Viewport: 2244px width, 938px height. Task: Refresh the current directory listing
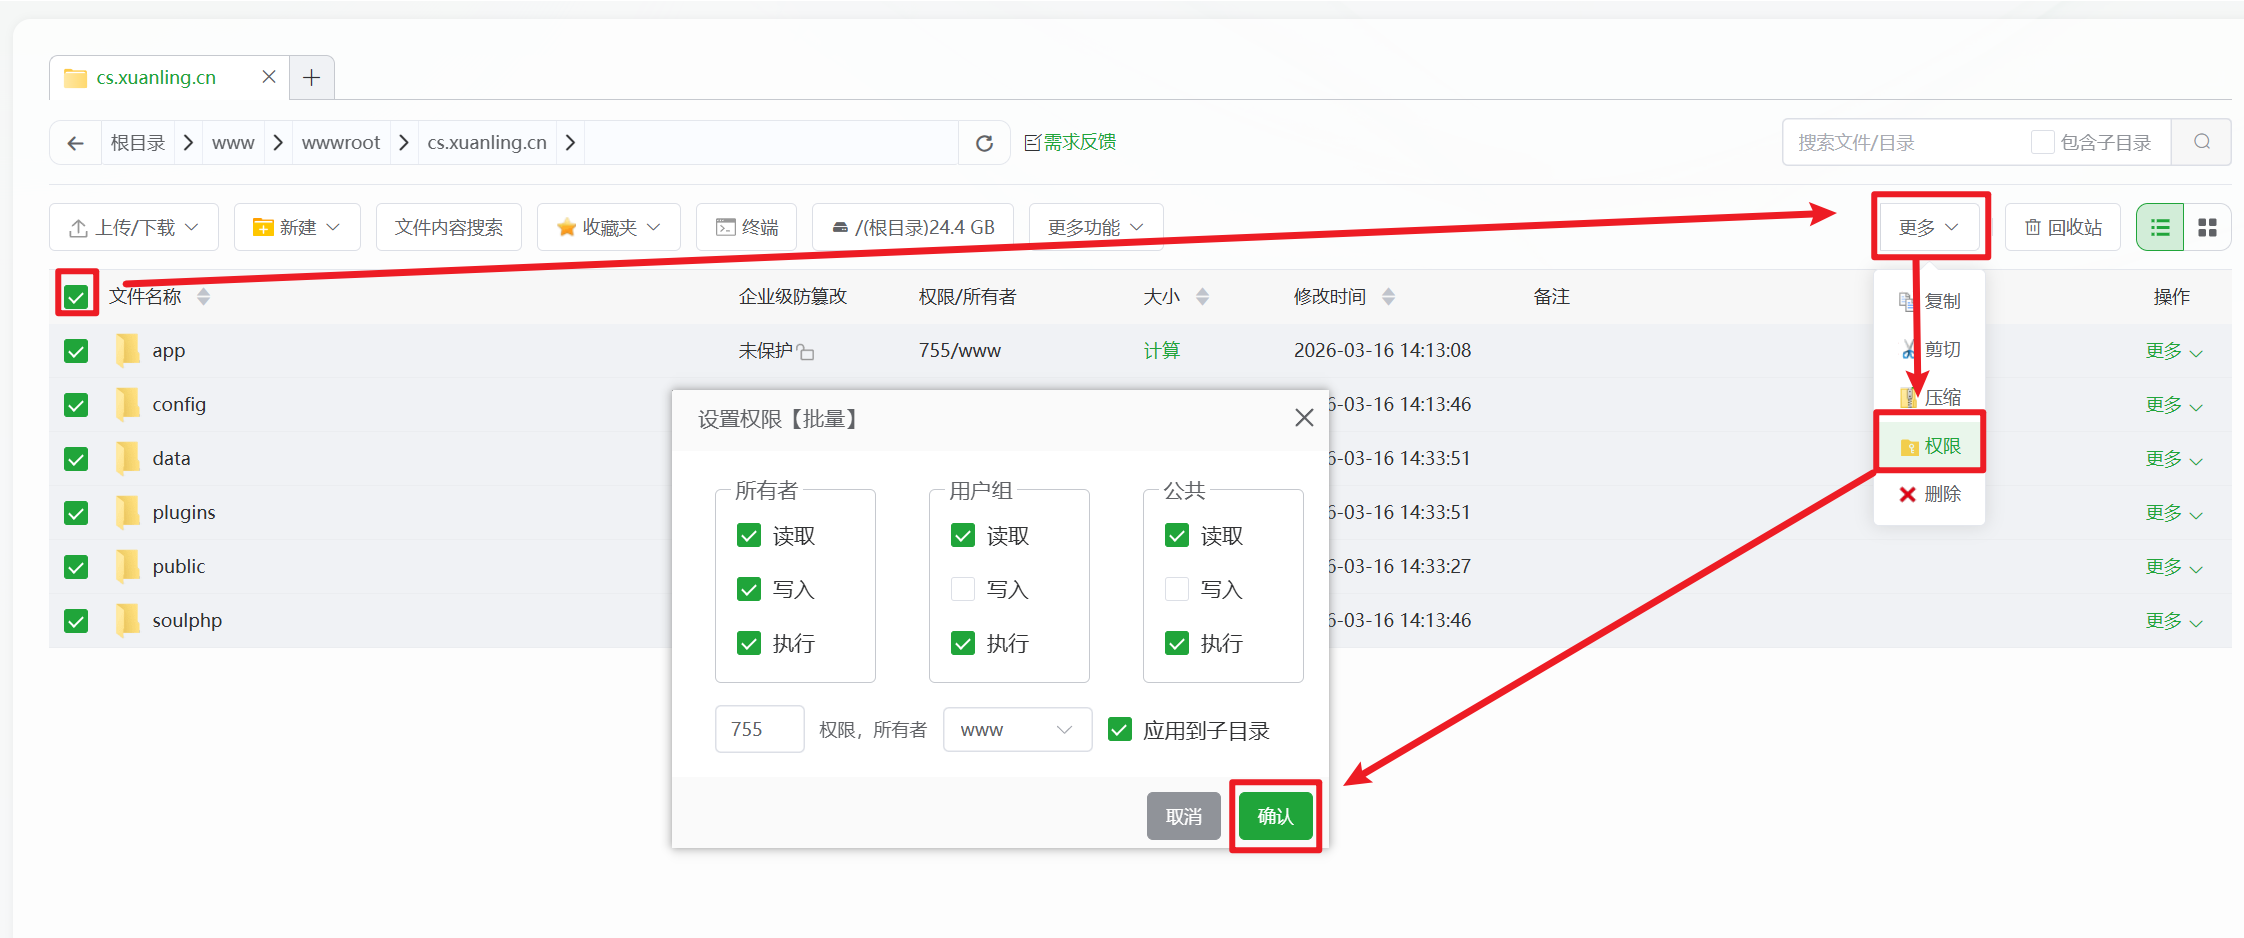(x=984, y=142)
